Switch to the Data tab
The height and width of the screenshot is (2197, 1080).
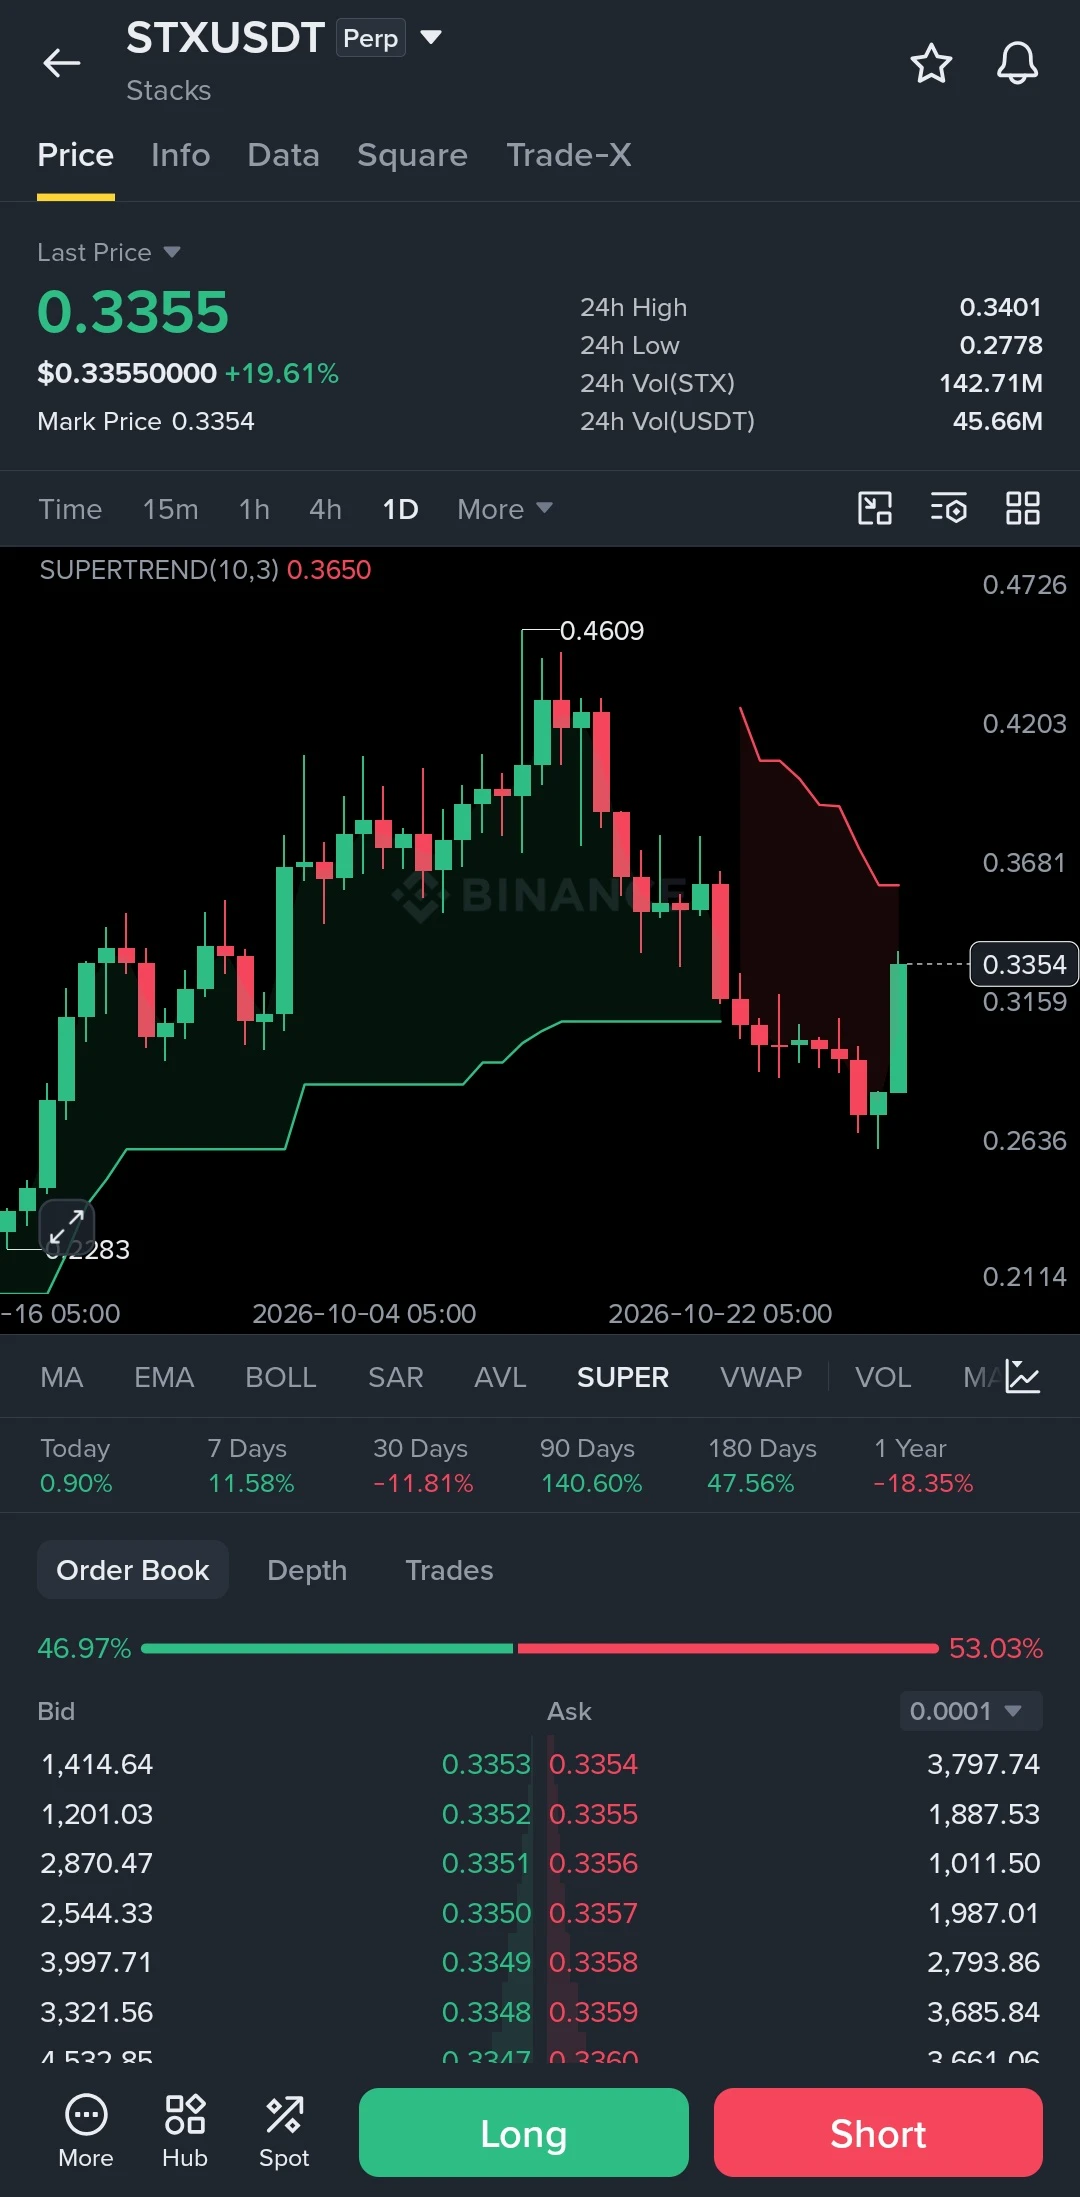[x=284, y=155]
